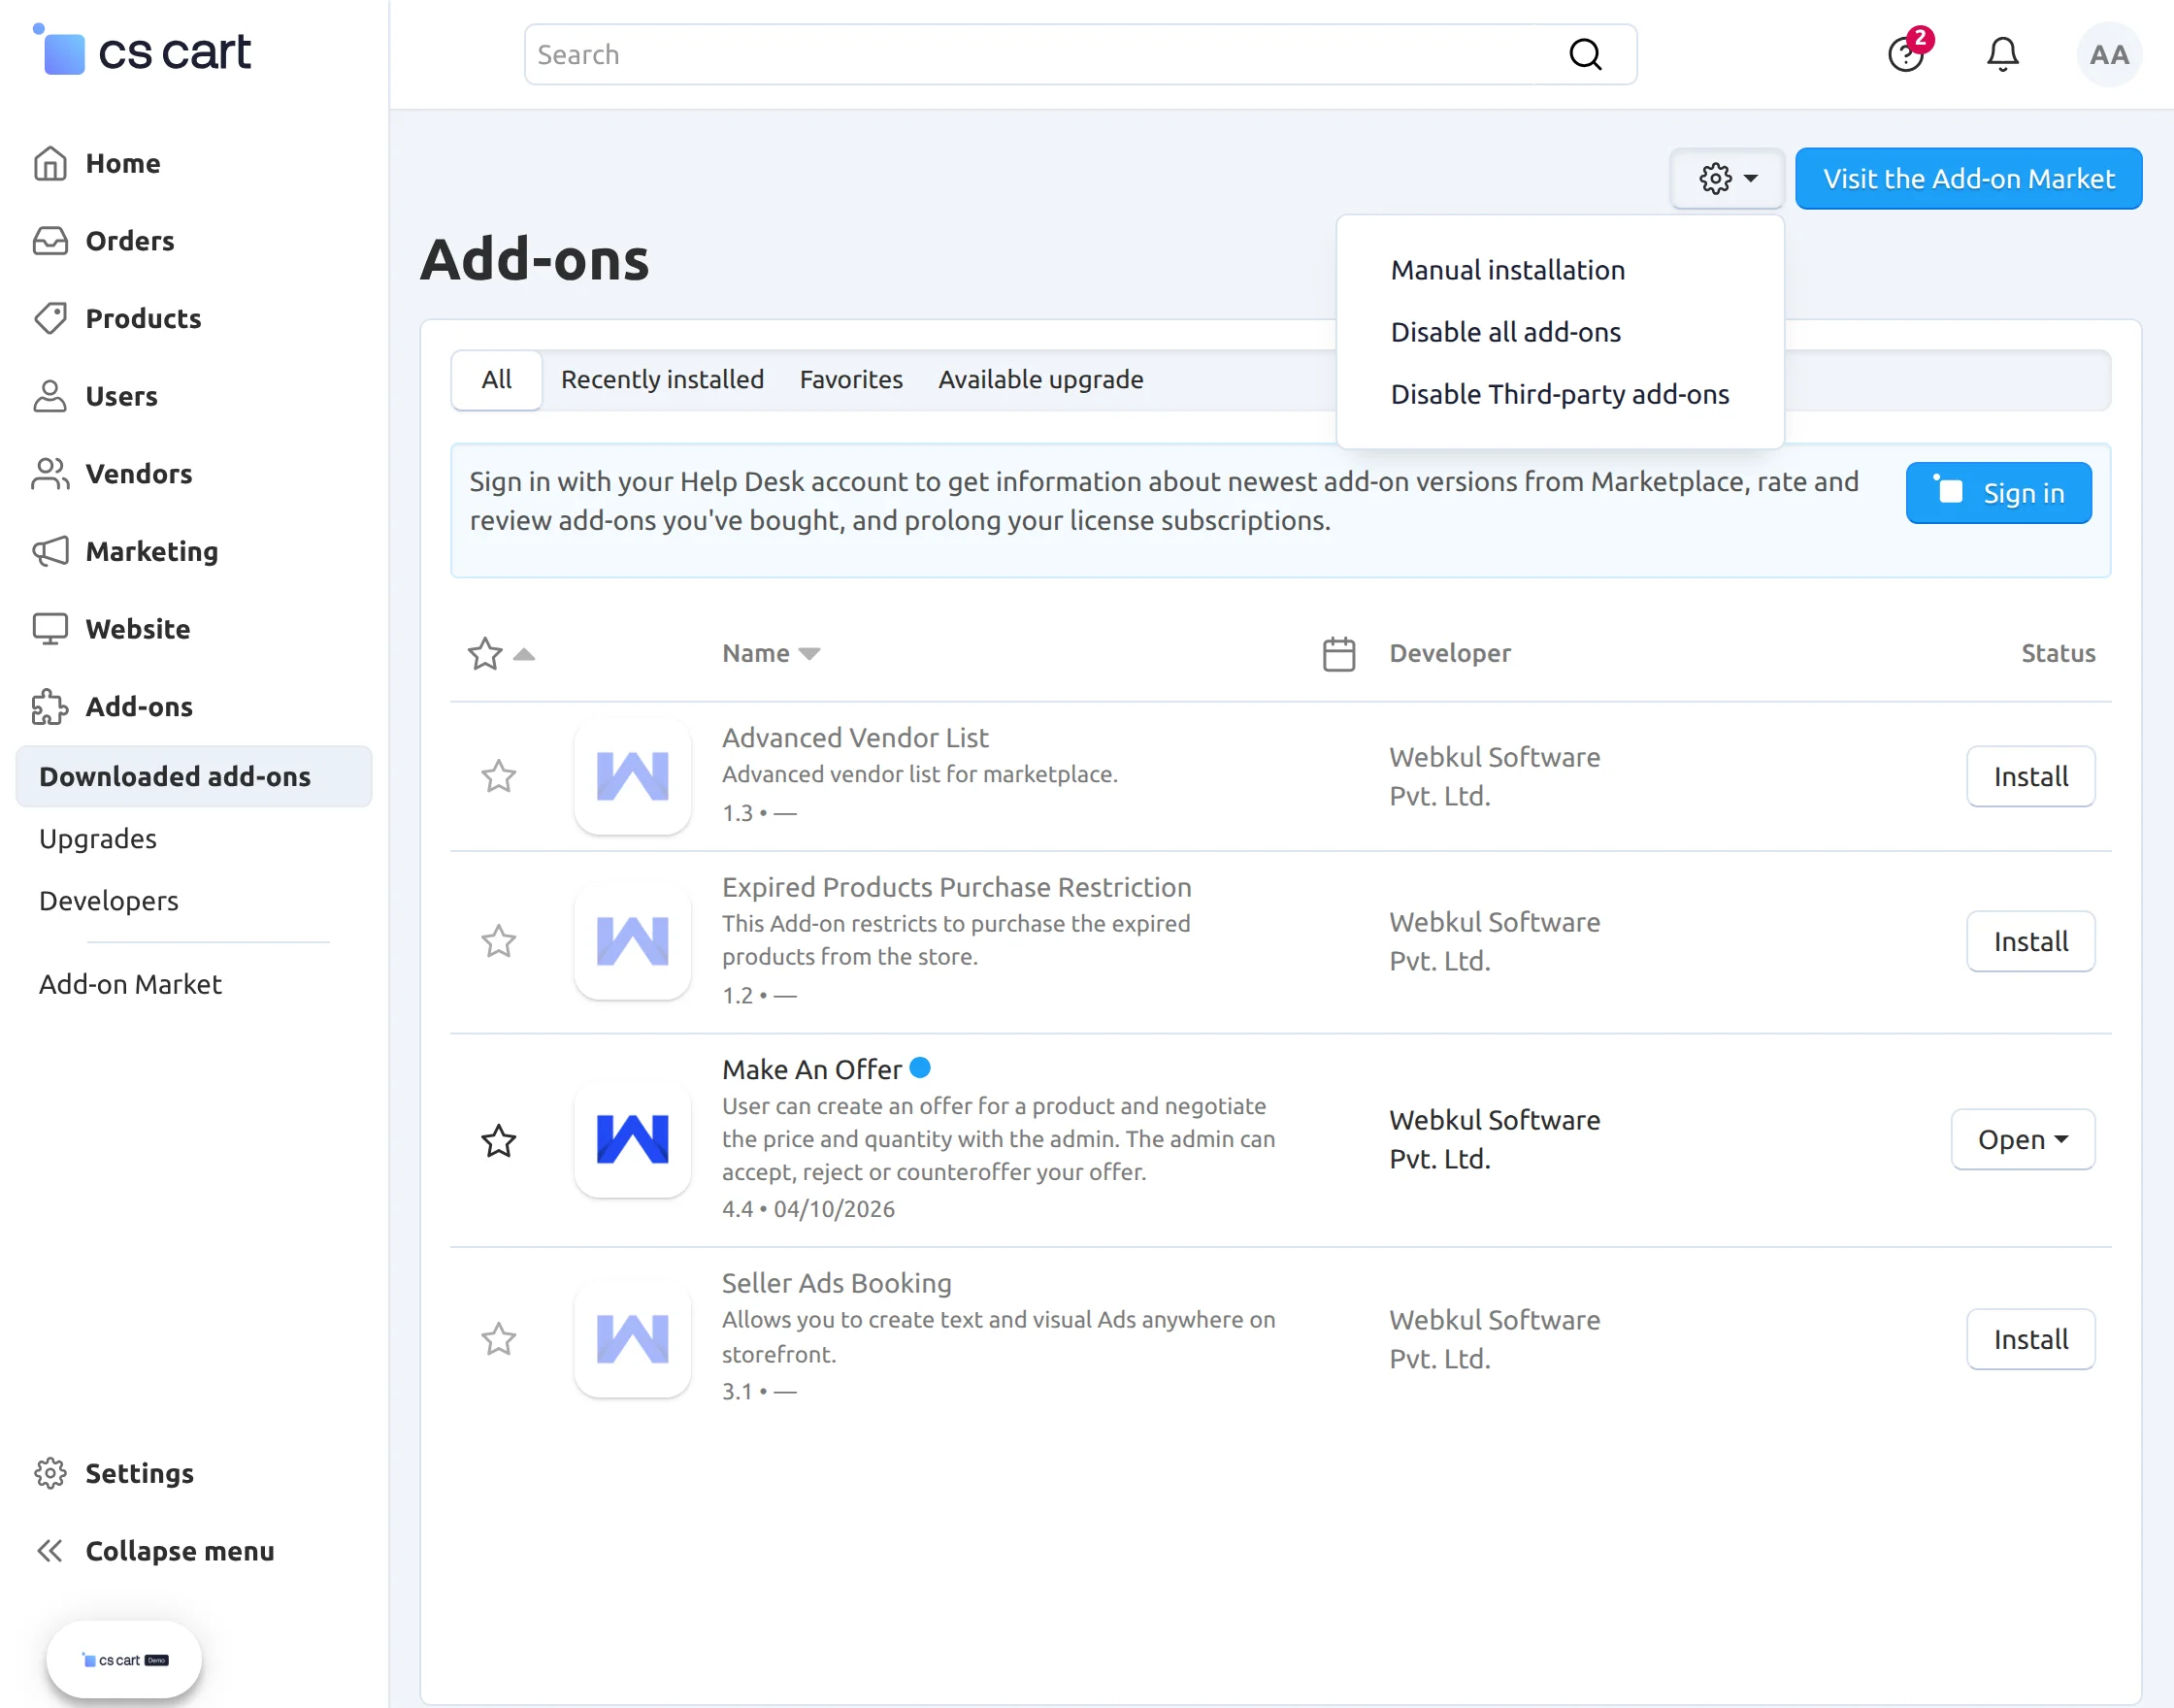The height and width of the screenshot is (1708, 2174).
Task: Expand Make An Offer Open dropdown
Action: click(2022, 1139)
